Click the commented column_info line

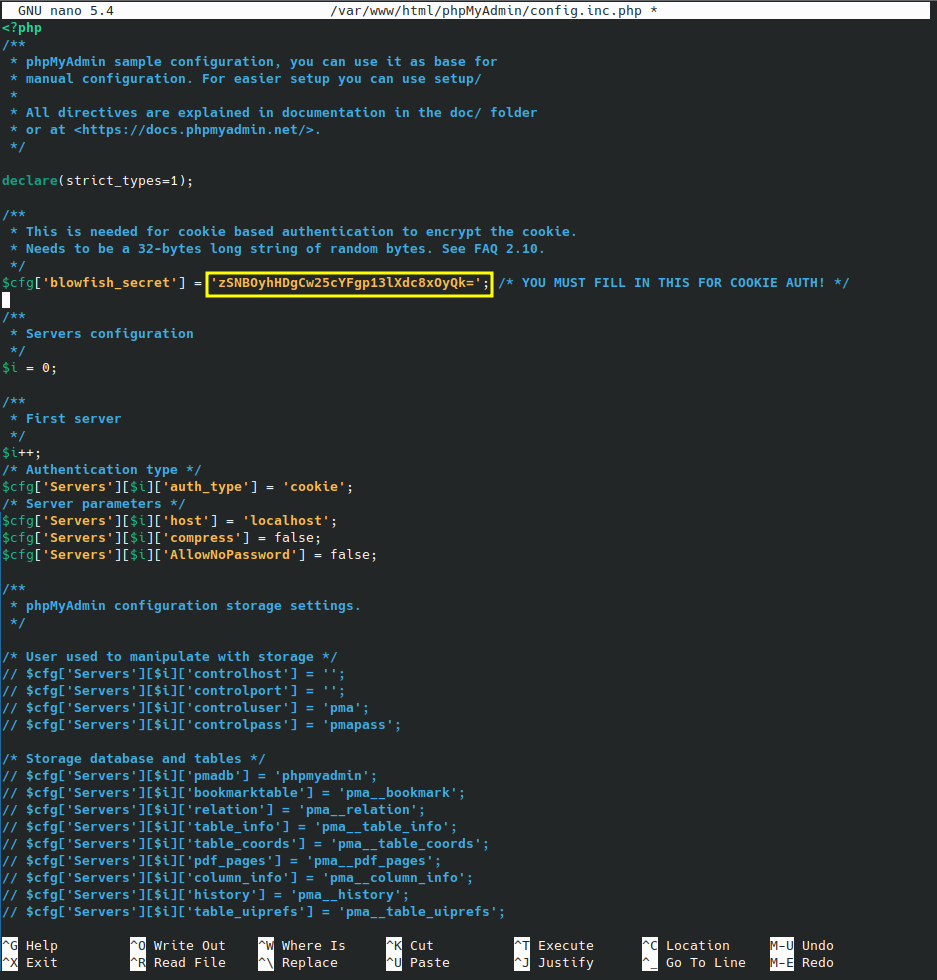point(238,878)
